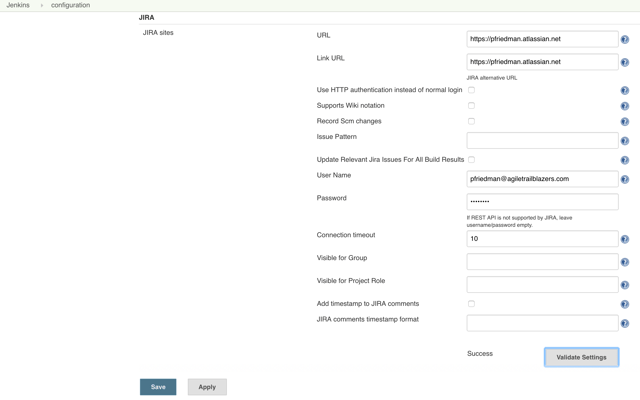The height and width of the screenshot is (400, 640).
Task: Show help for Record Scm changes
Action: click(624, 122)
